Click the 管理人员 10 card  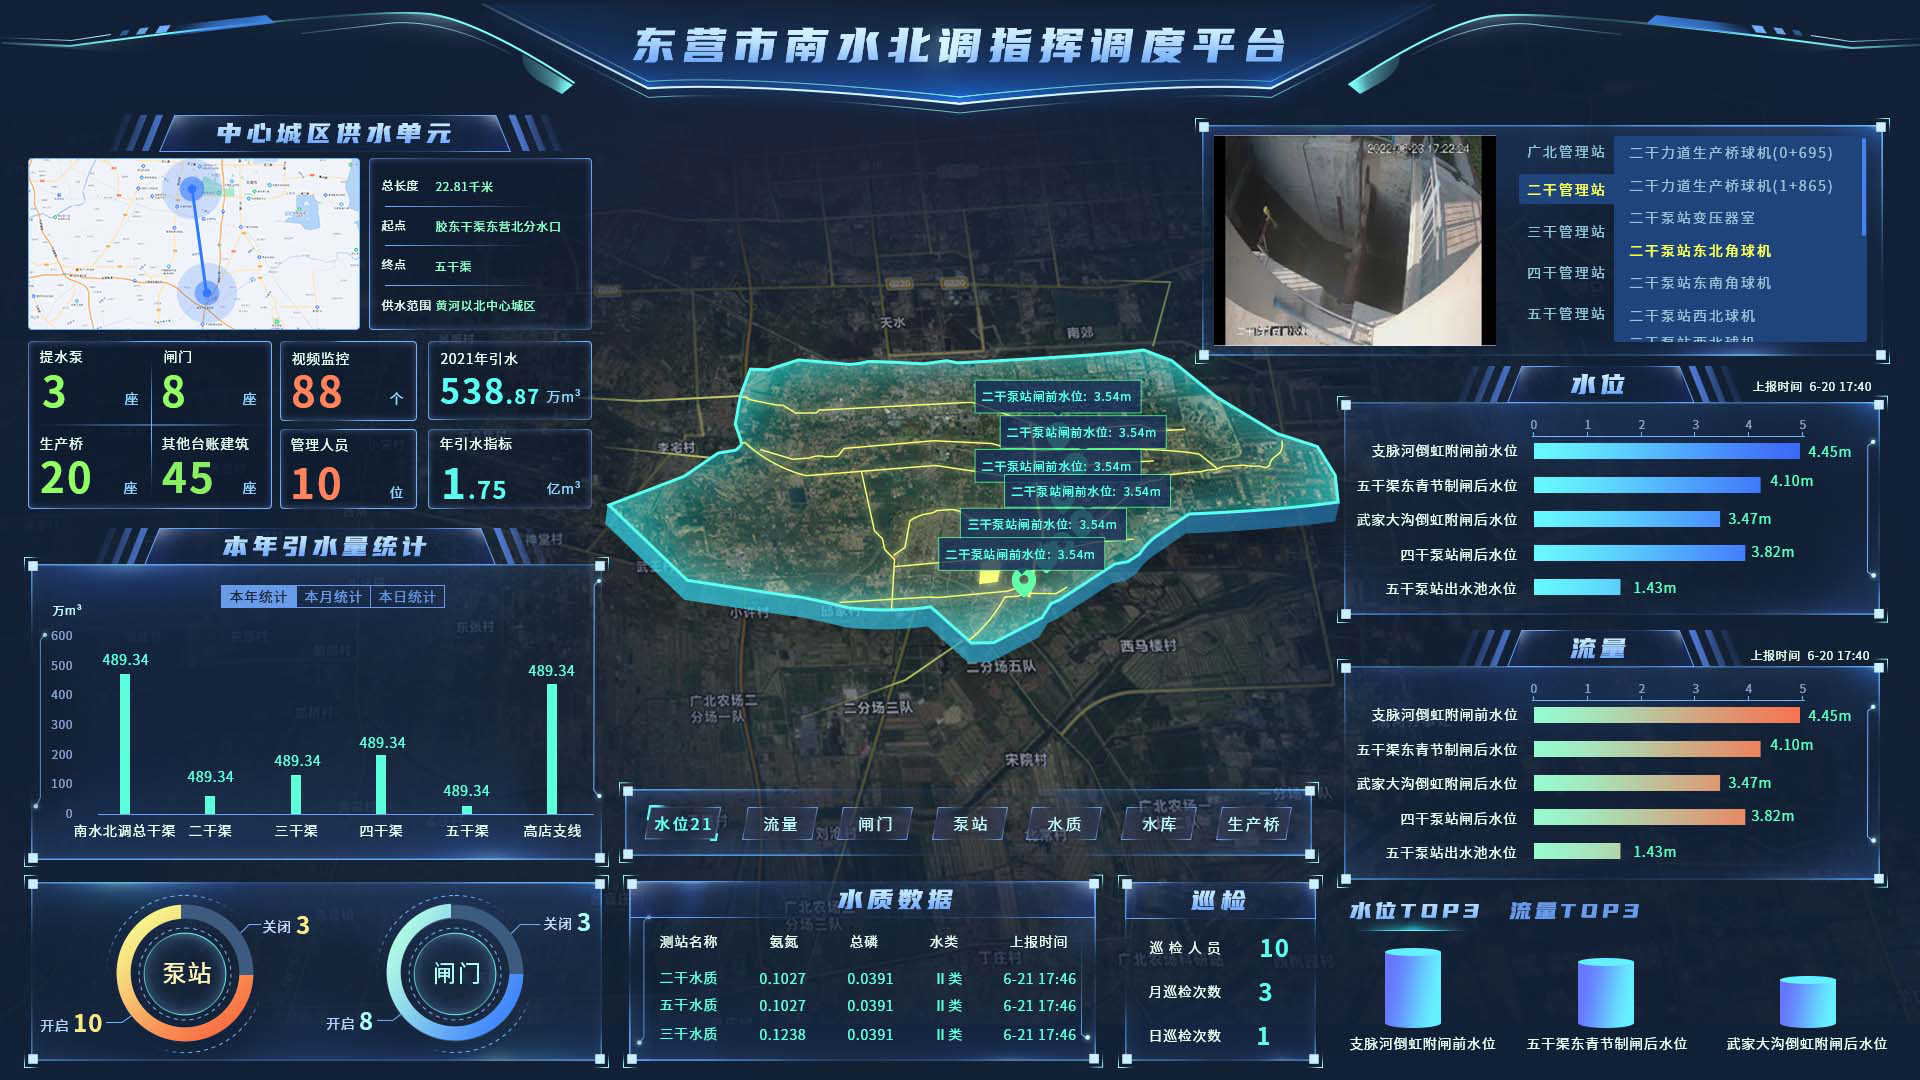click(348, 469)
